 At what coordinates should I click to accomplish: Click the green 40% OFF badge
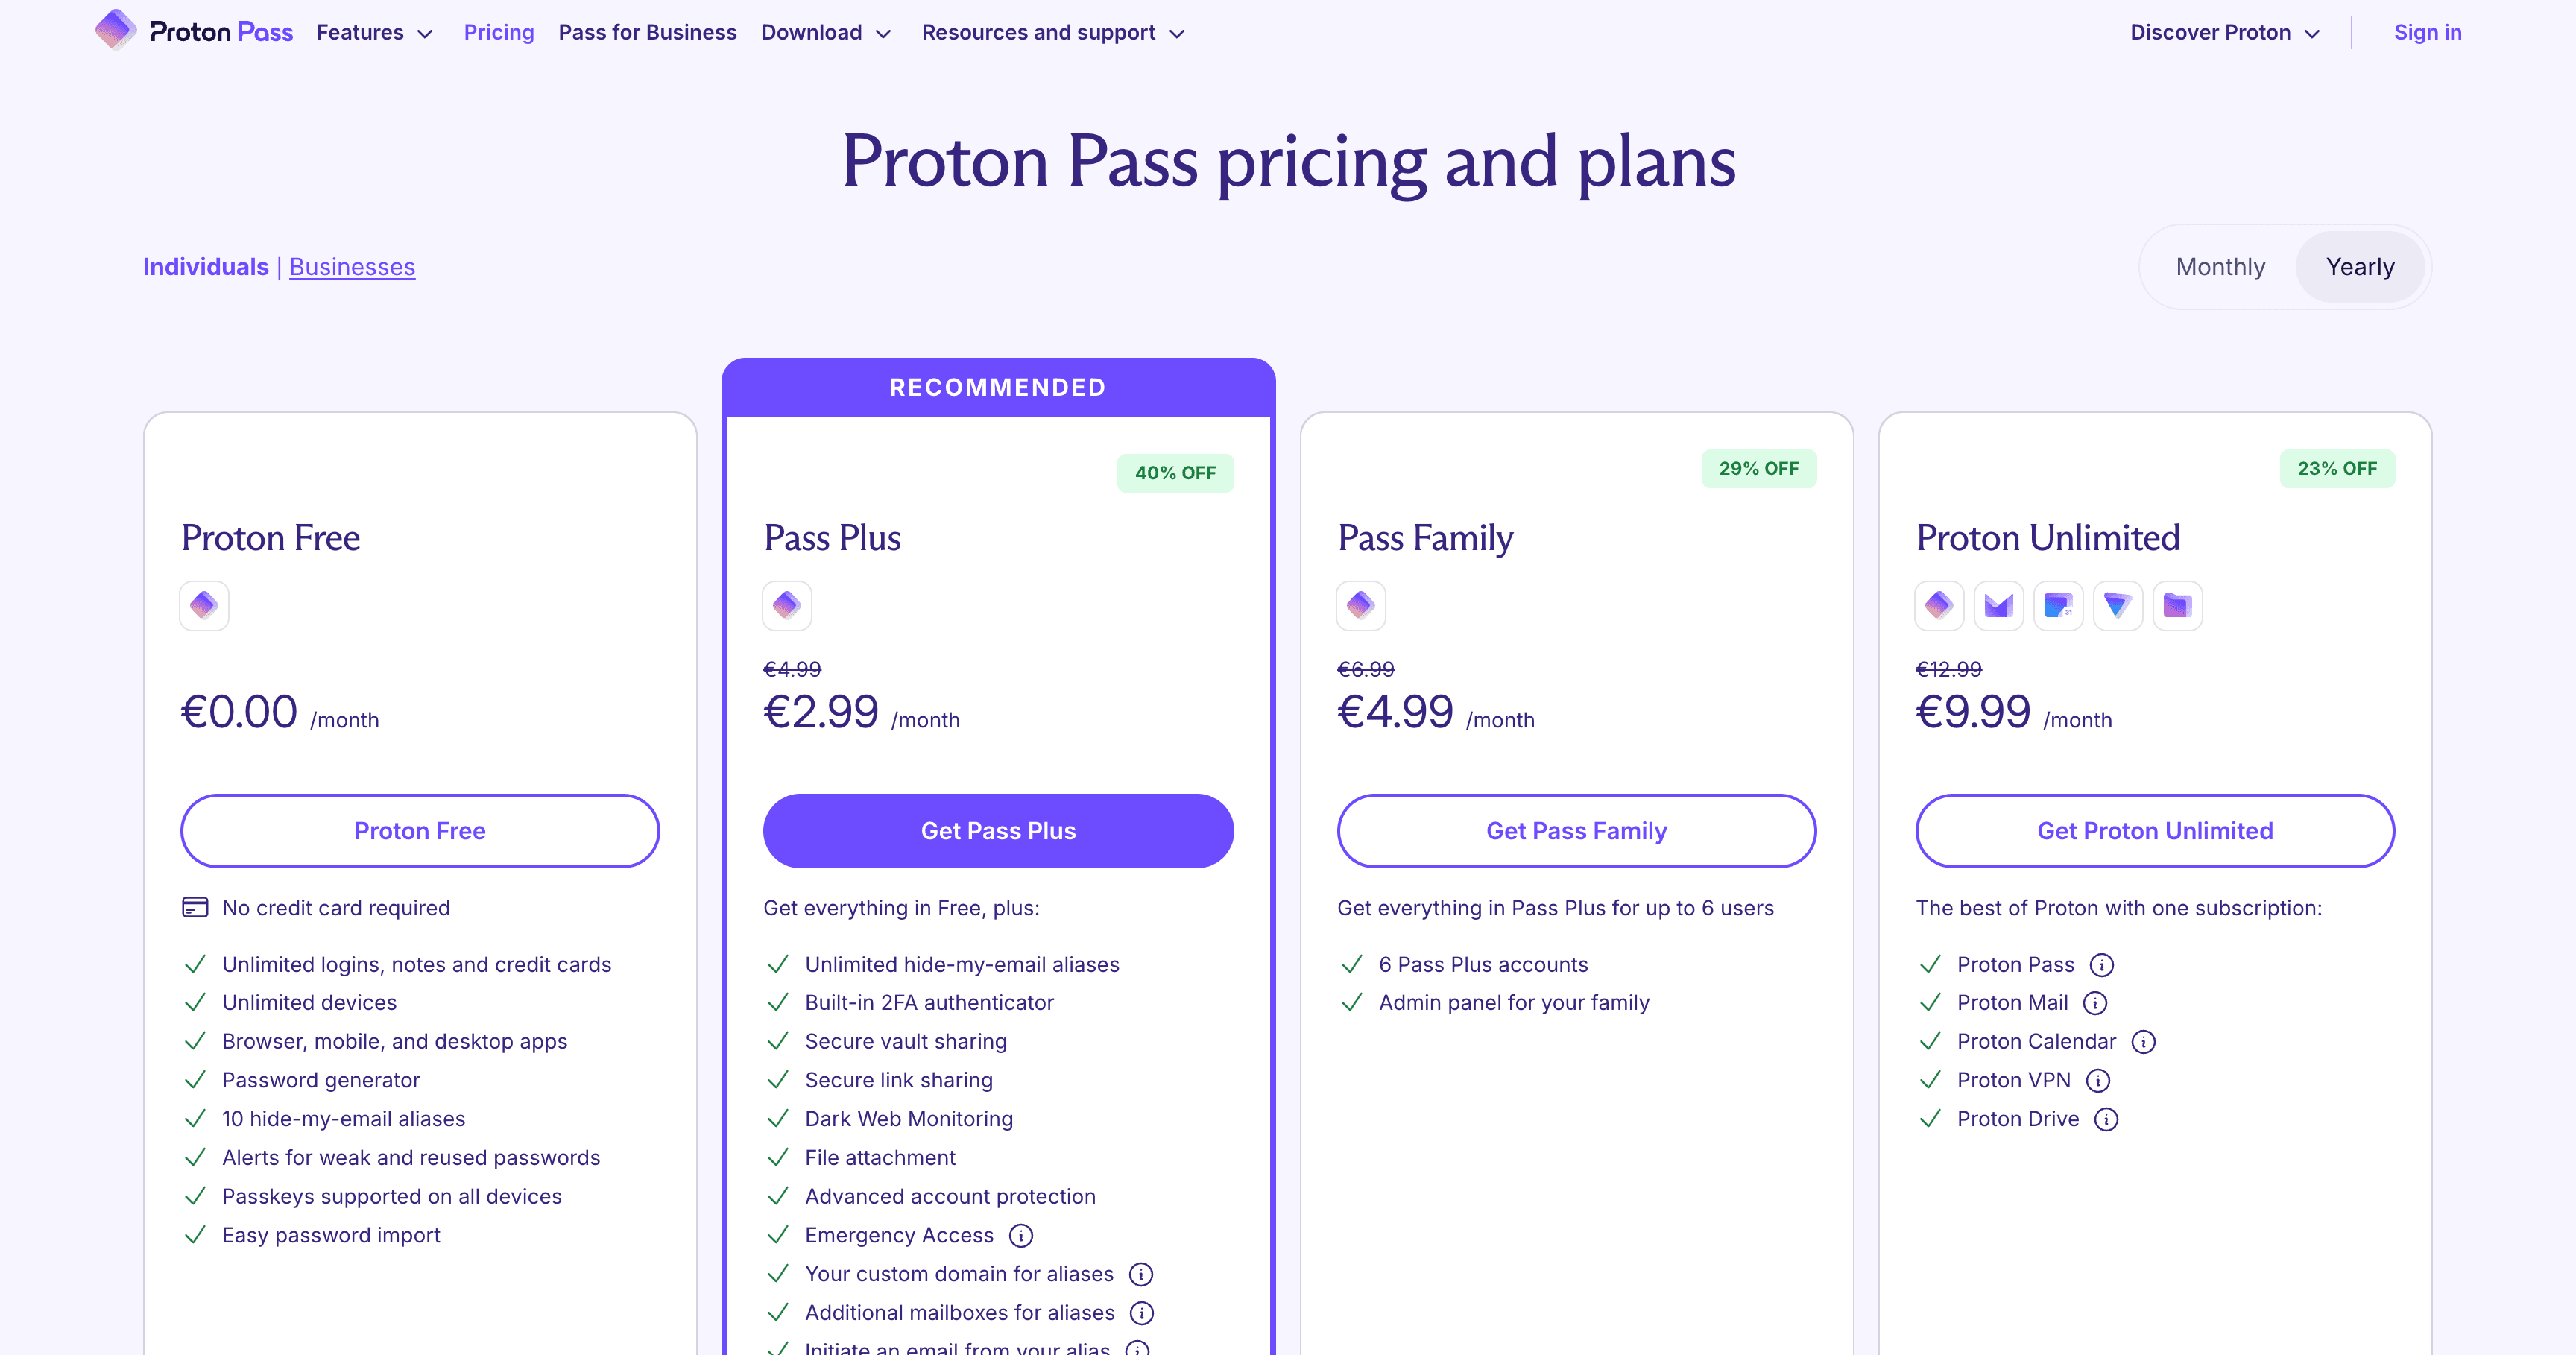1175,472
